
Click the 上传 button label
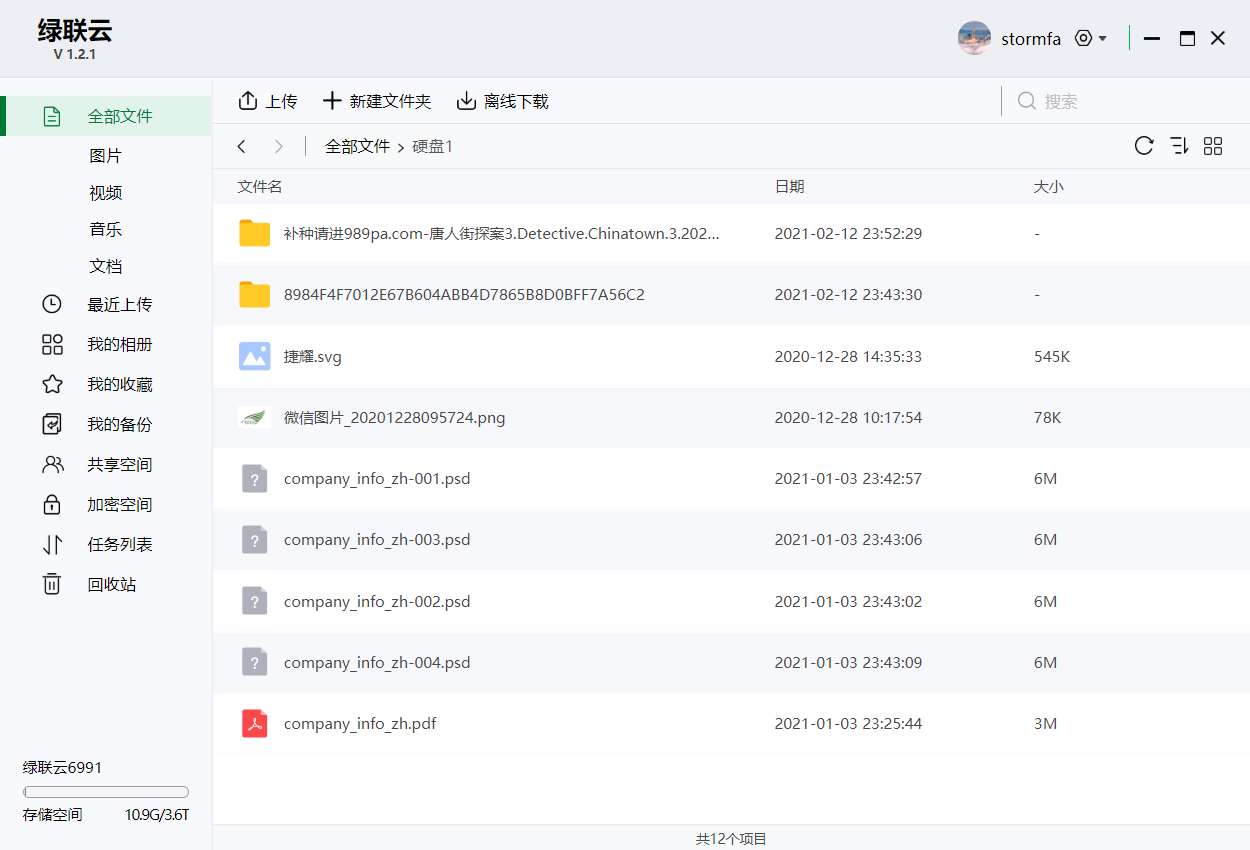click(x=281, y=101)
